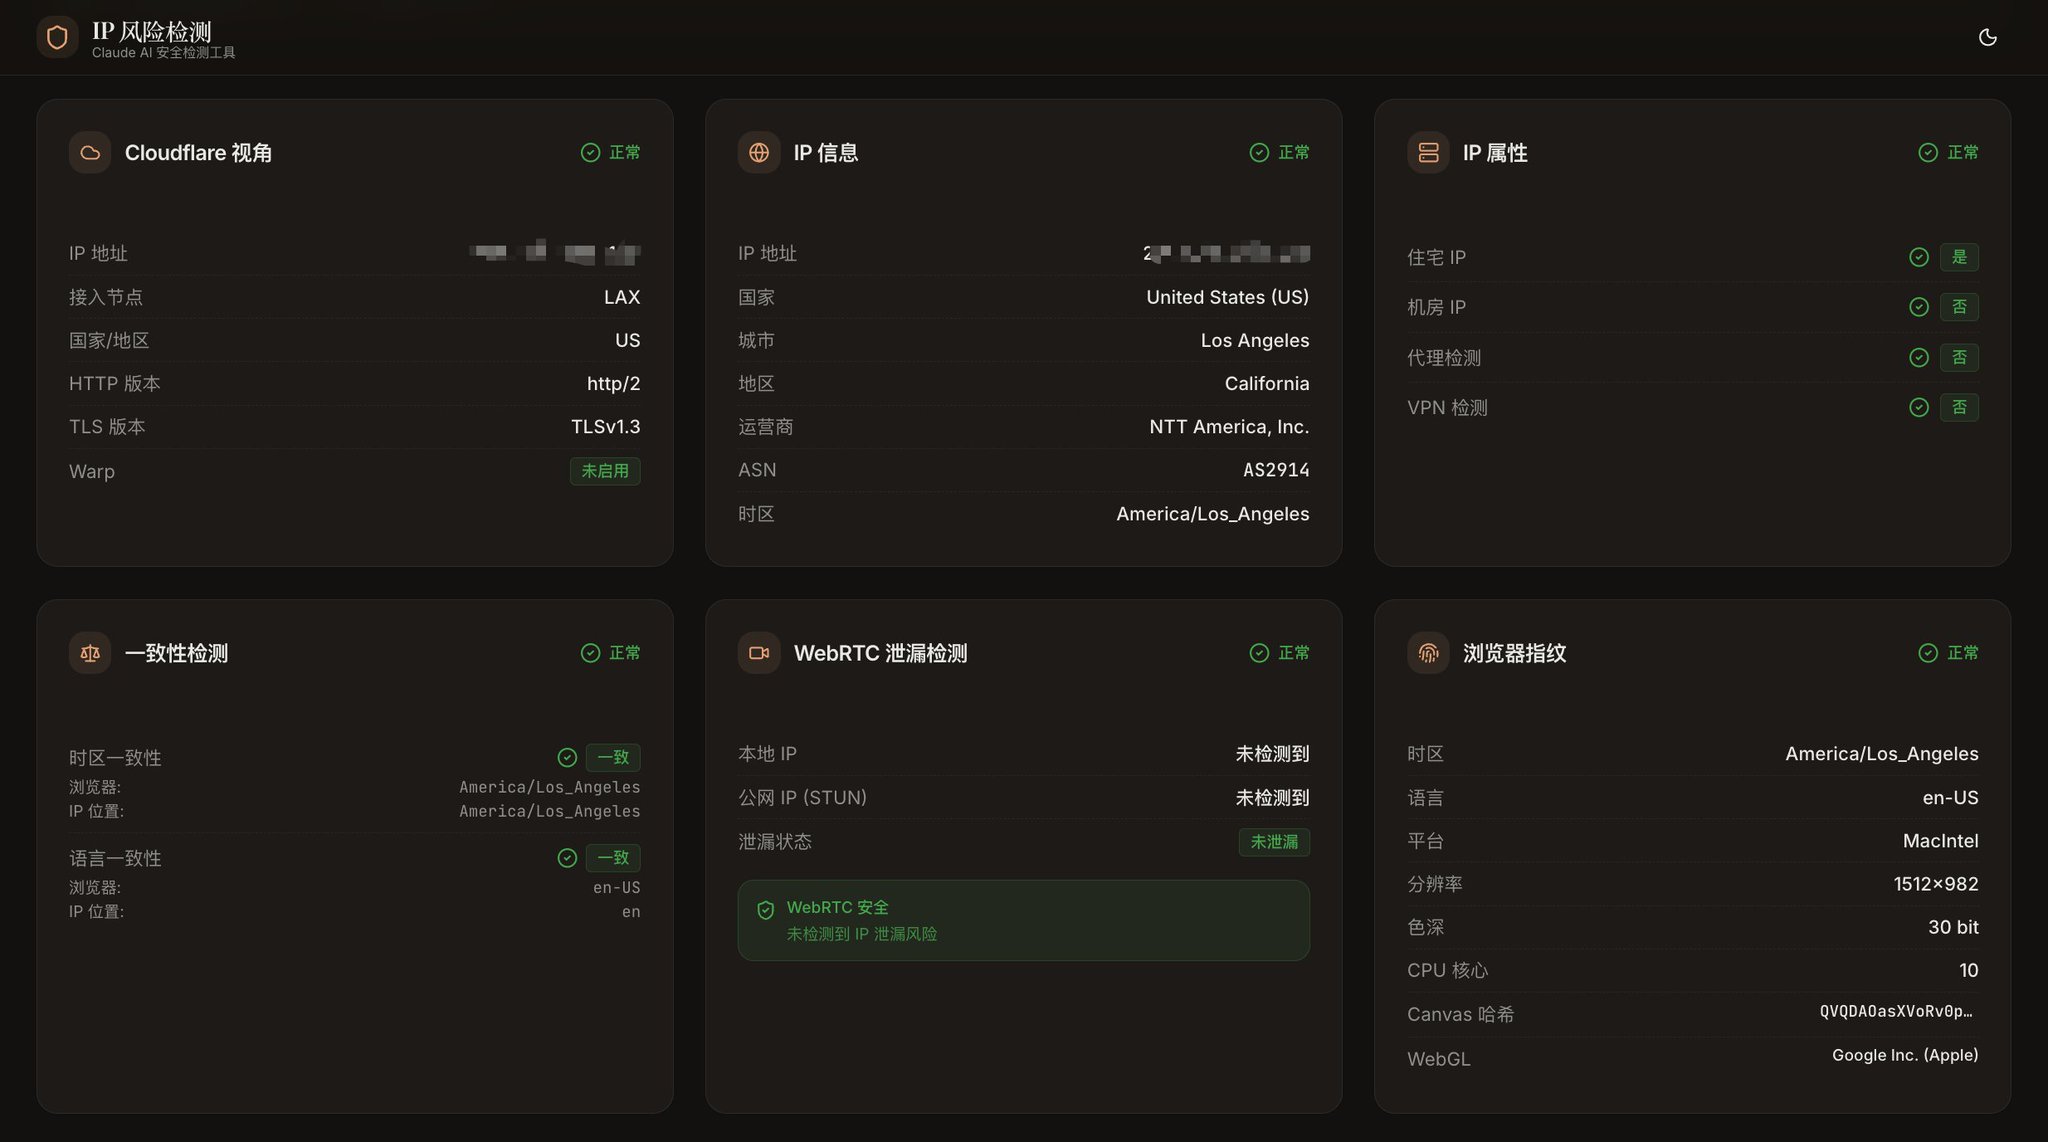The height and width of the screenshot is (1142, 2048).
Task: Click the VPN 检测 check mark icon
Action: [1918, 407]
